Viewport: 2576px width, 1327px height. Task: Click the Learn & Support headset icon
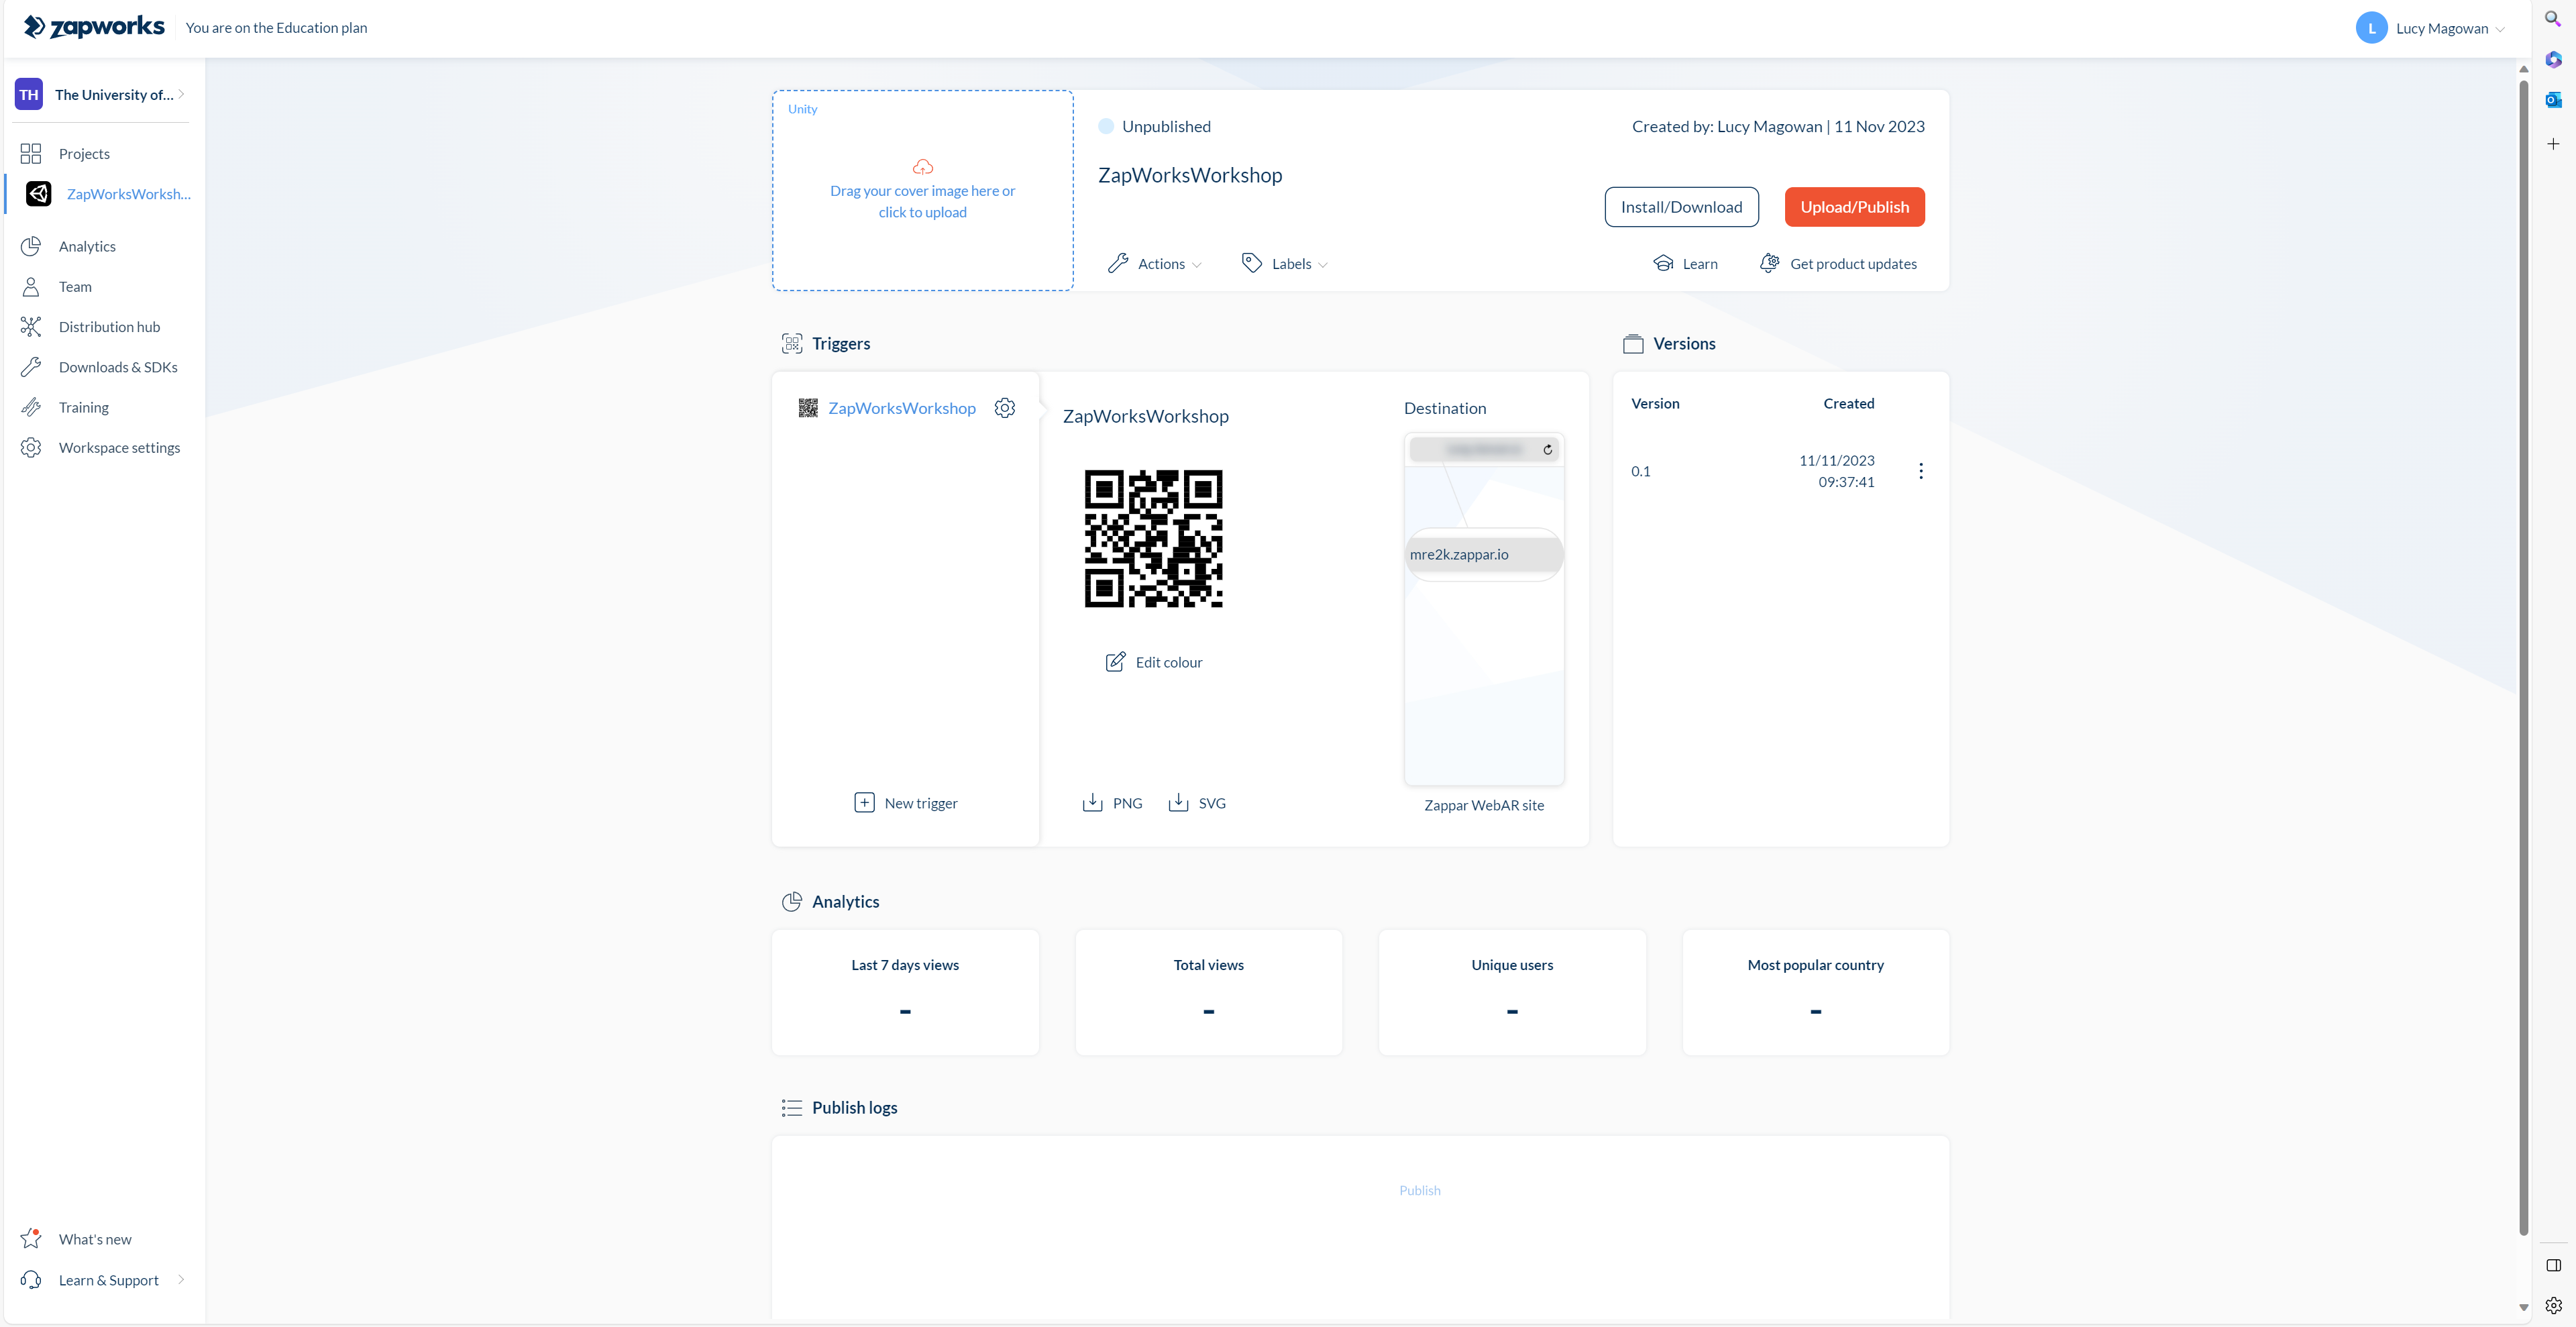click(x=31, y=1280)
